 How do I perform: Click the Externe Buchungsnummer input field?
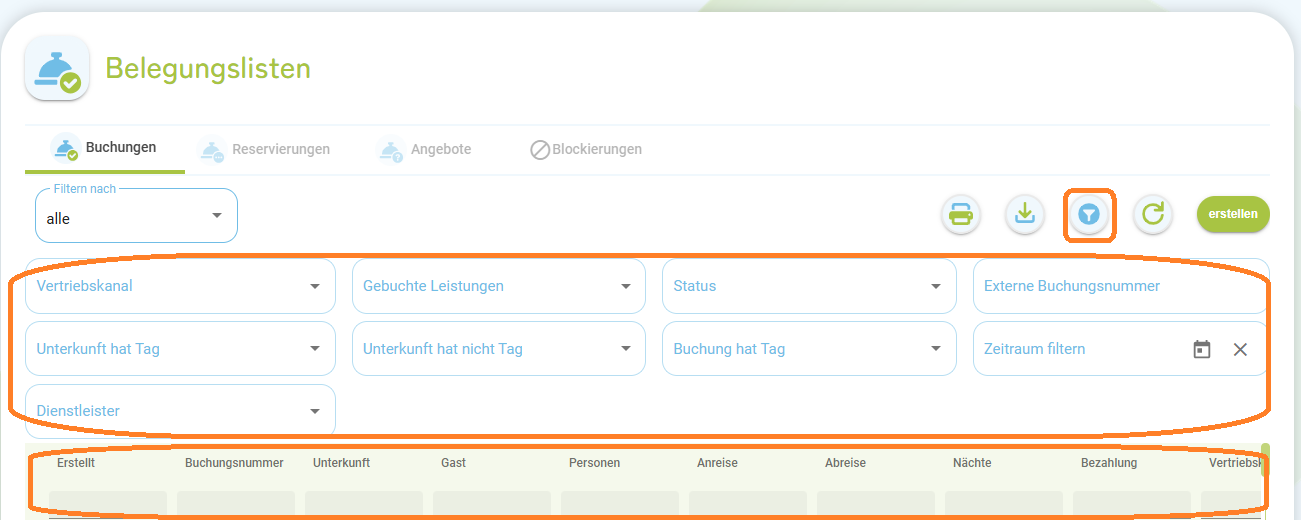1120,286
